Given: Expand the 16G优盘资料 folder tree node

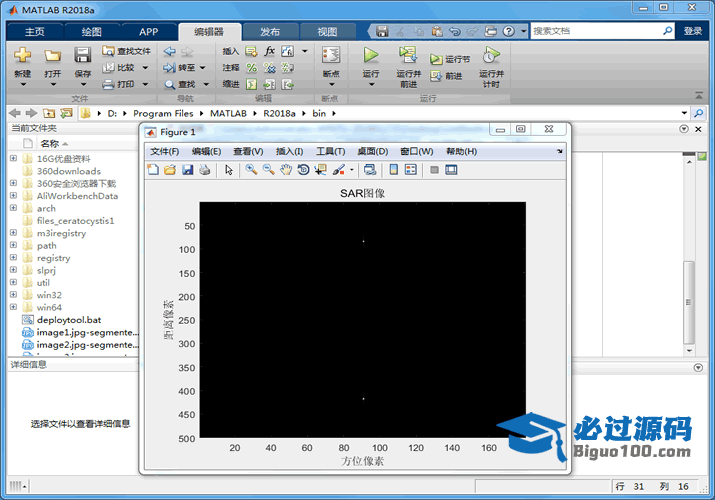Looking at the screenshot, I should pos(13,158).
